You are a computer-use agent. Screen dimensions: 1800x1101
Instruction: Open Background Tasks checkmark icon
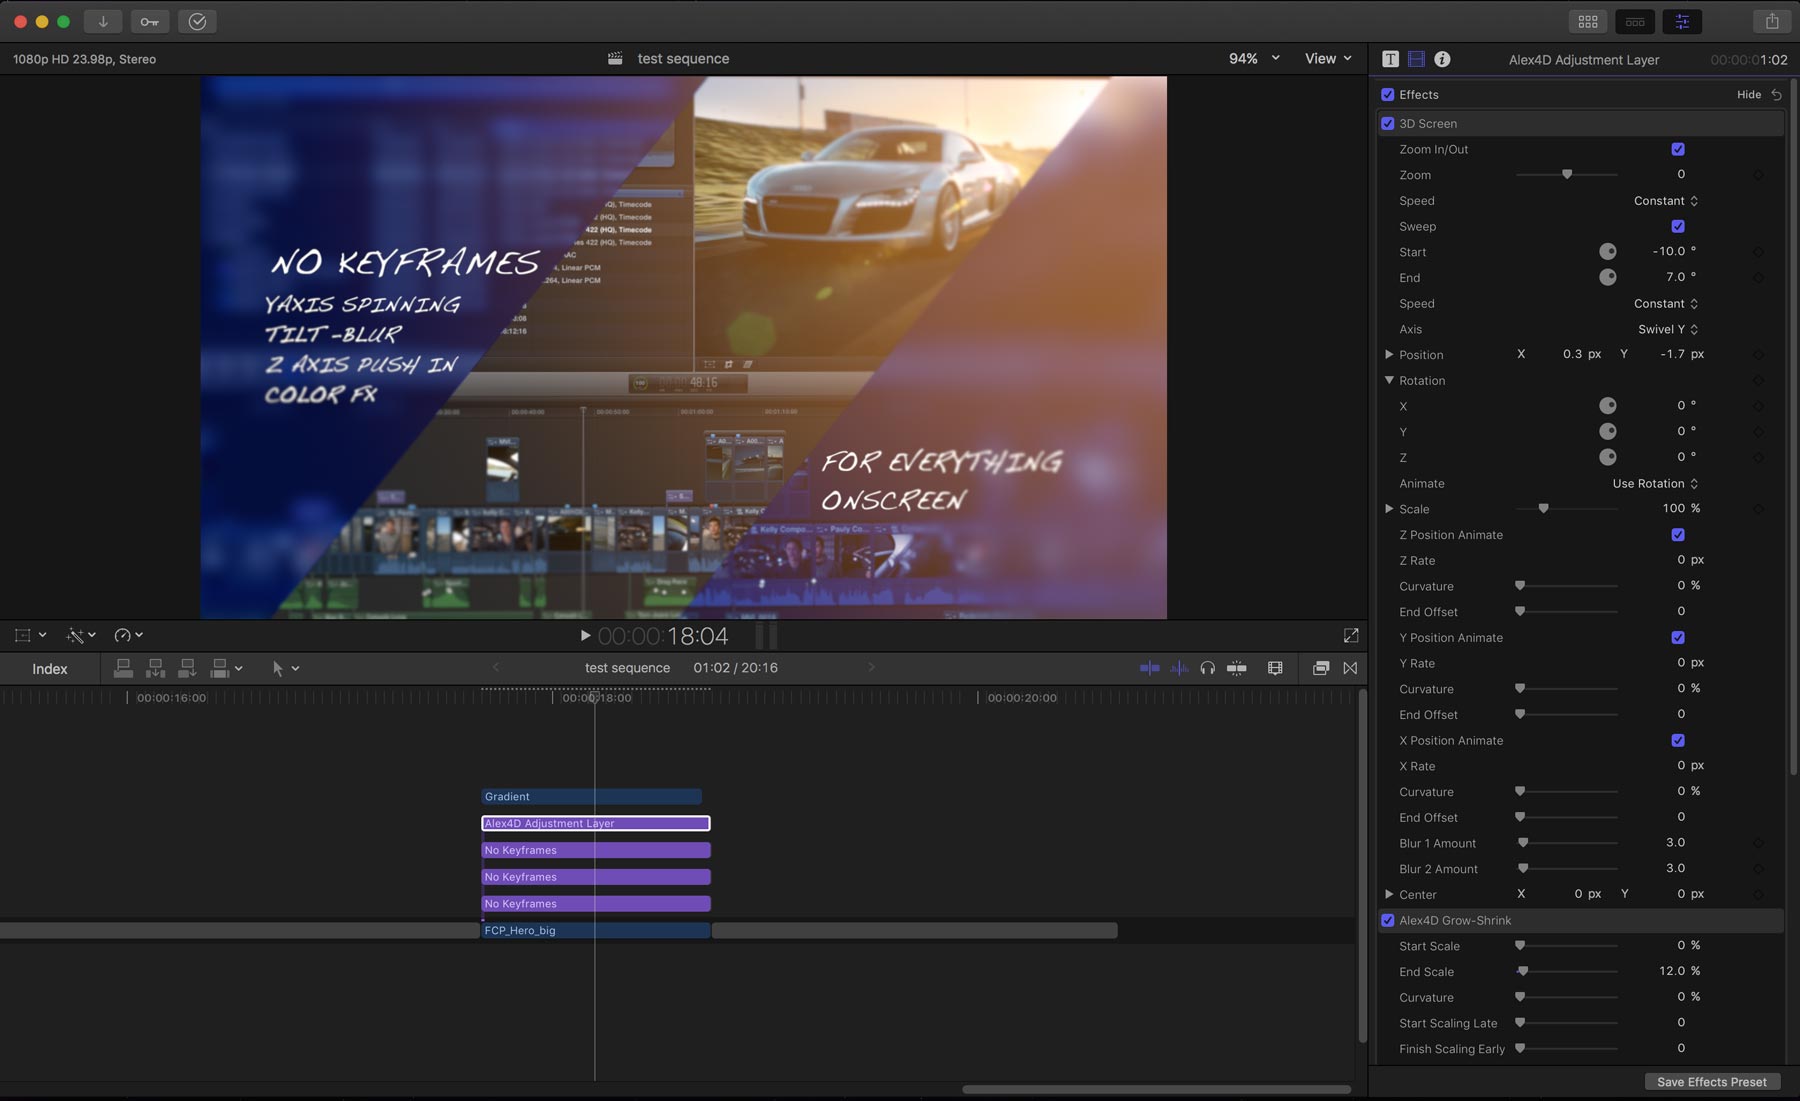[197, 21]
